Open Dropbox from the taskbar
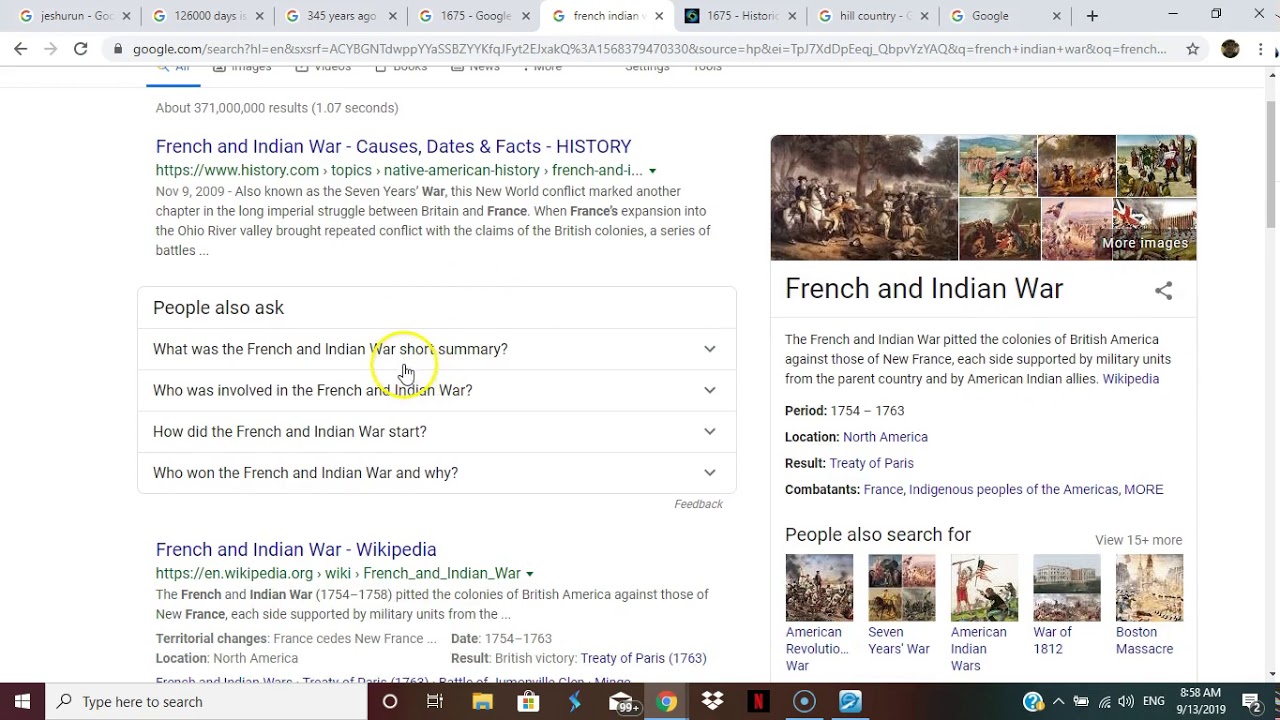Screen dimensions: 1280x720 point(713,702)
